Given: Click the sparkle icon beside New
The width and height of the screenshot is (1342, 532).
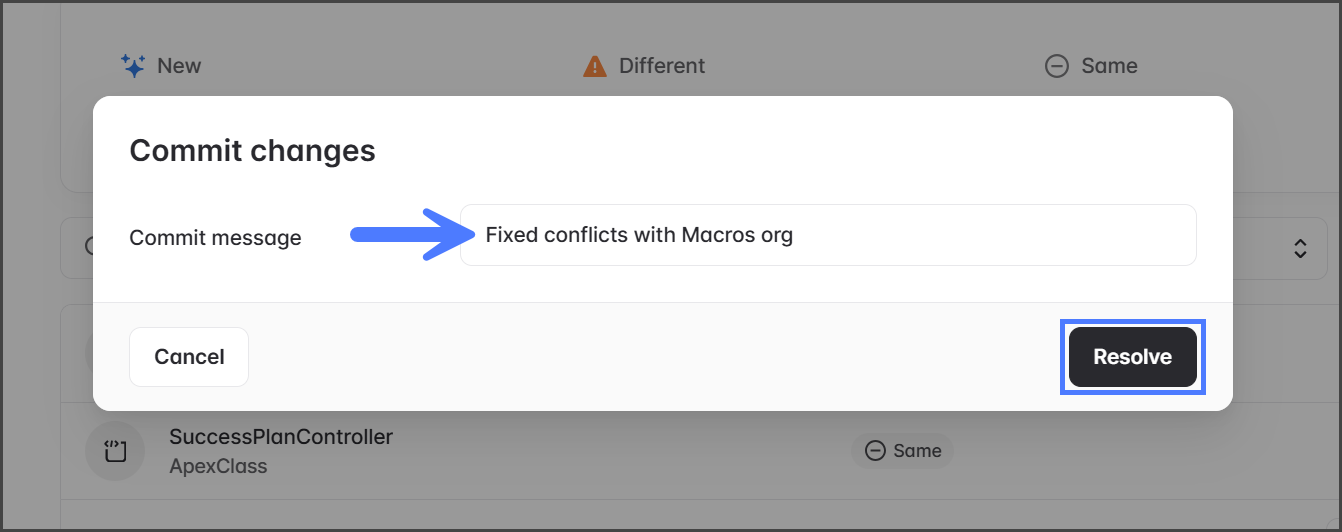Looking at the screenshot, I should tap(133, 66).
